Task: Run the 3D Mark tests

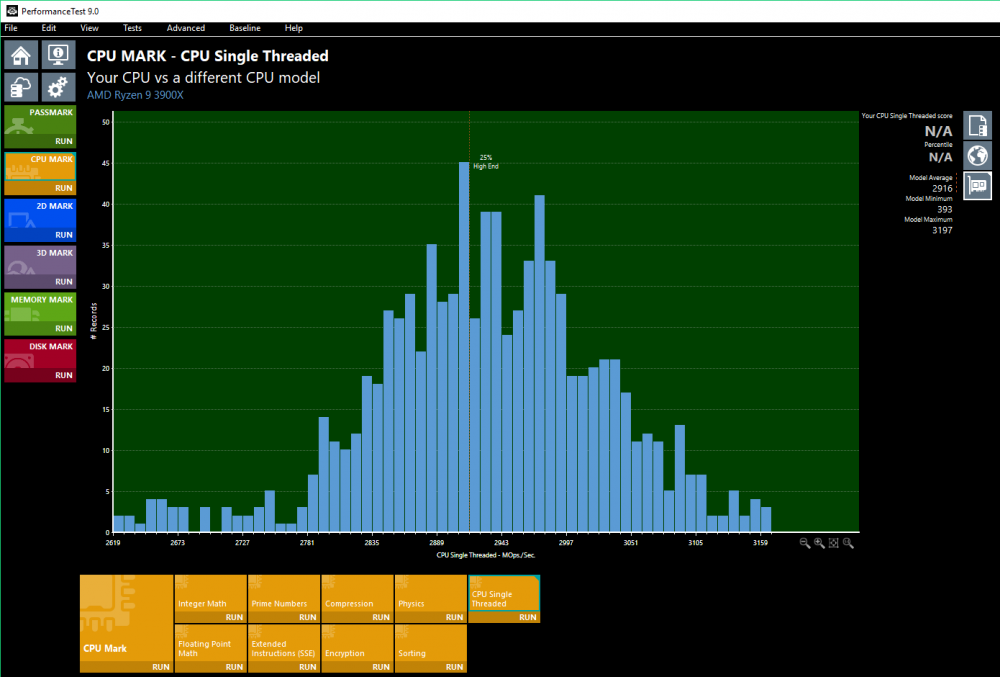Action: coord(63,282)
